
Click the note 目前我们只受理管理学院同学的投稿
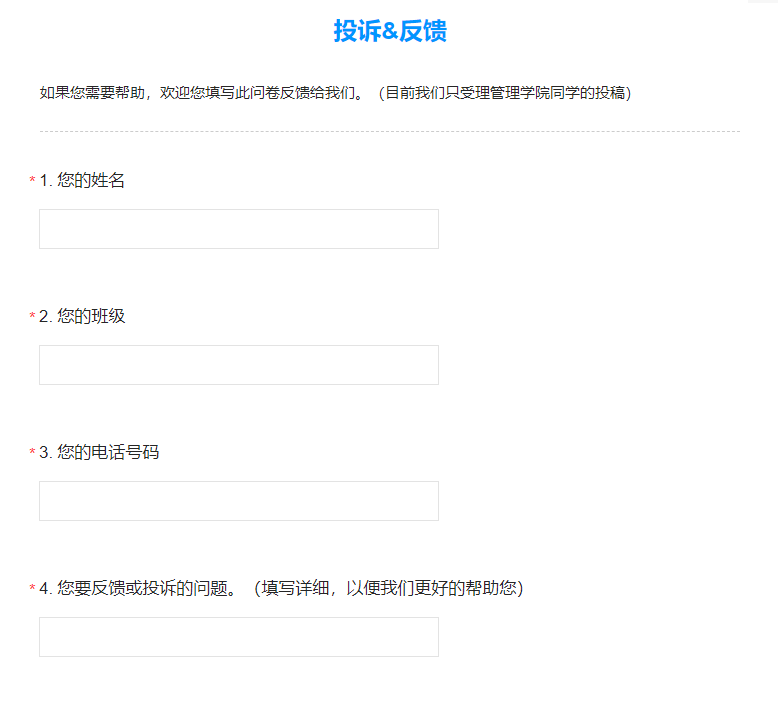point(505,93)
